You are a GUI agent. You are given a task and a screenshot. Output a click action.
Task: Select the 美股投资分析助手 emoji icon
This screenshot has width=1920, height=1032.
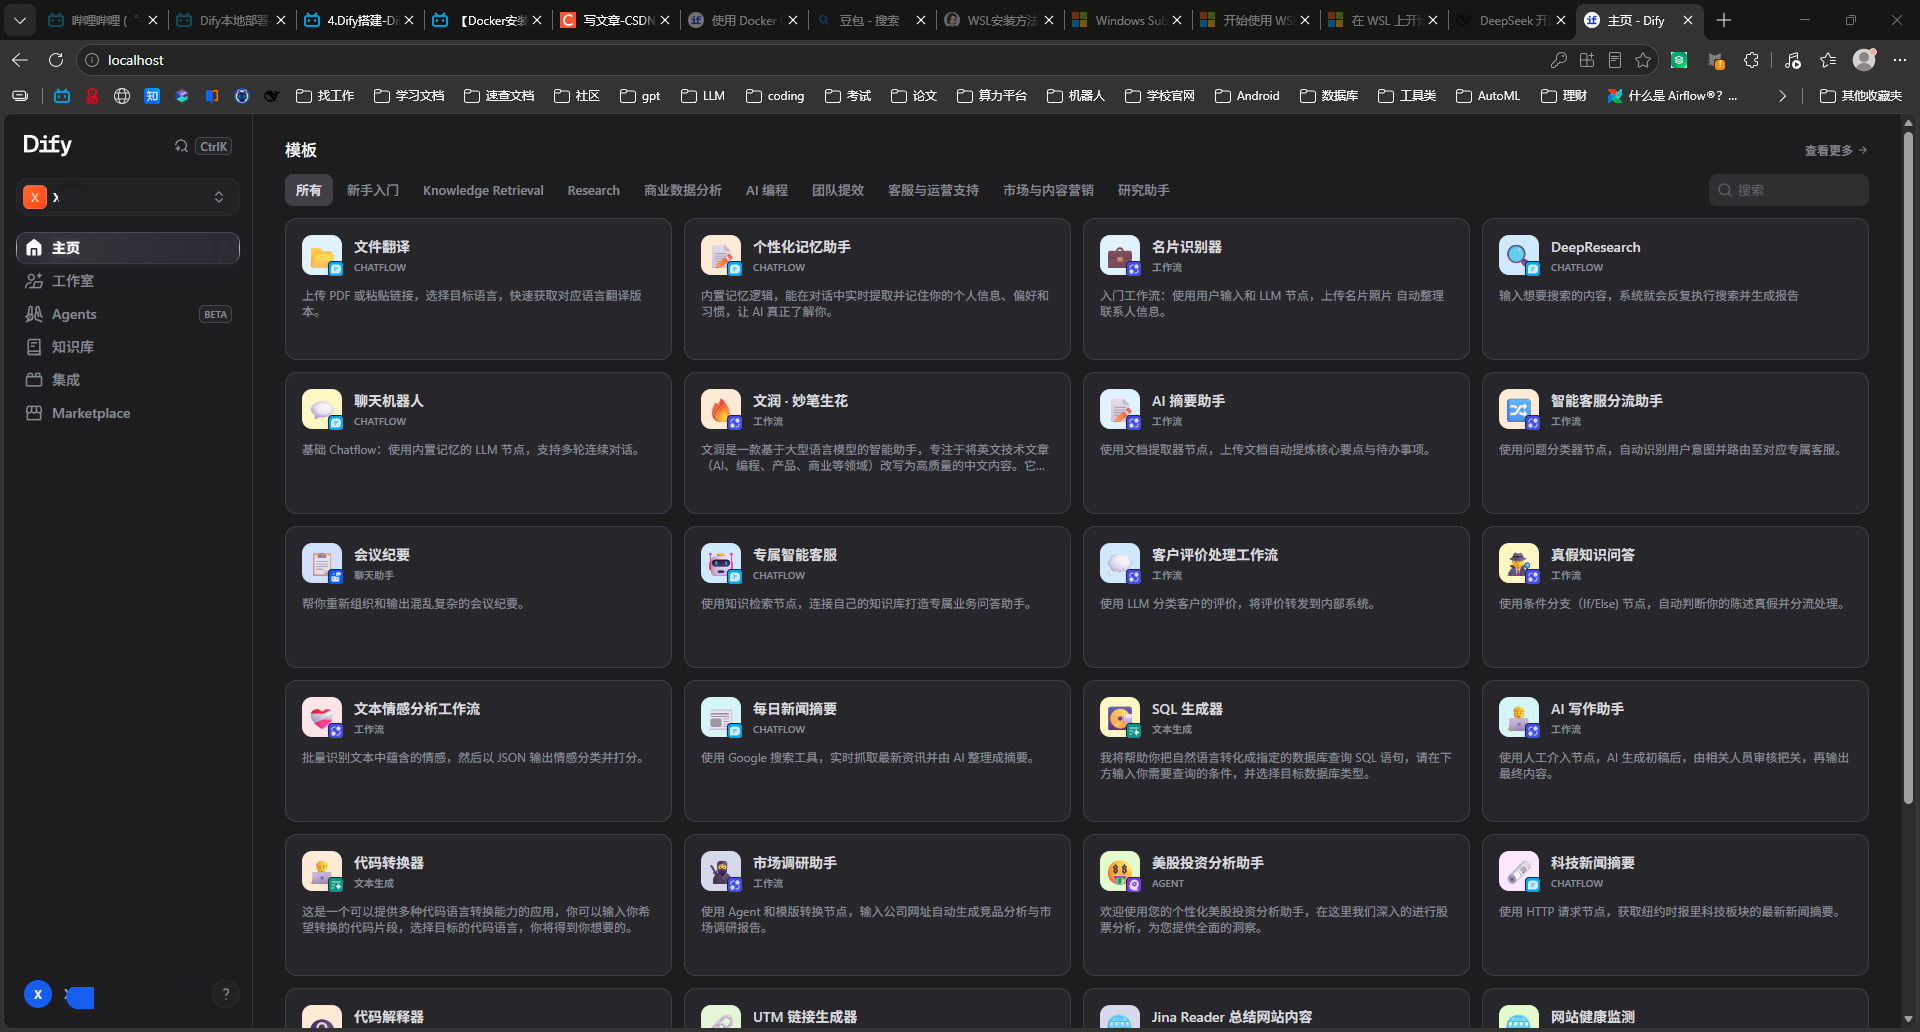point(1120,872)
